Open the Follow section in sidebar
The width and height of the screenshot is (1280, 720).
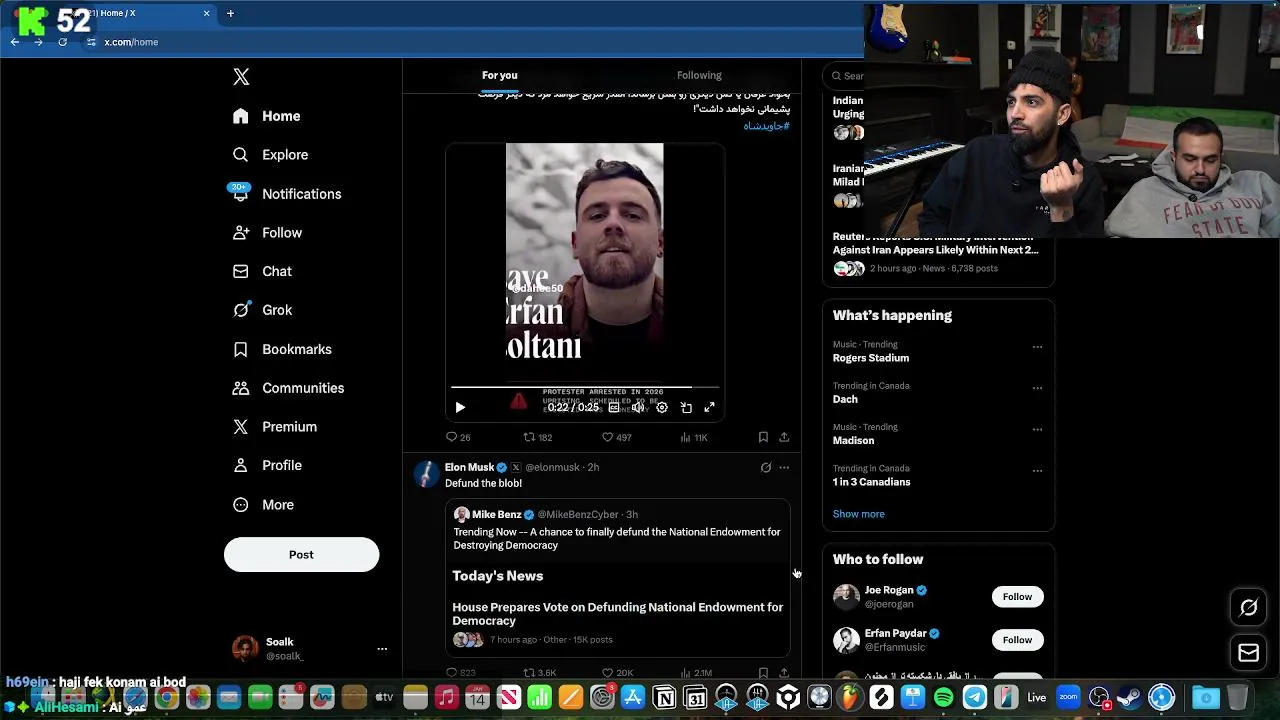(267, 233)
